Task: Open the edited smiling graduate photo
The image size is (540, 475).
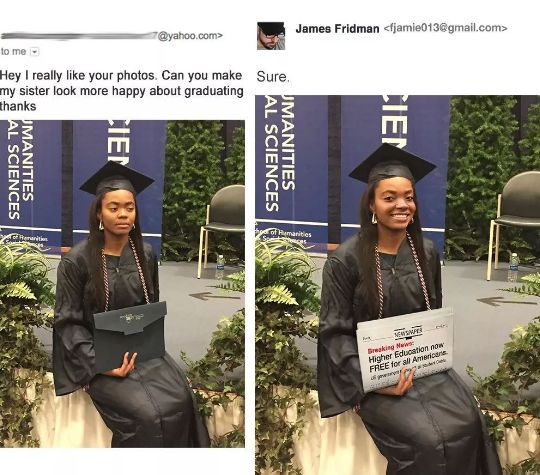Action: click(397, 285)
